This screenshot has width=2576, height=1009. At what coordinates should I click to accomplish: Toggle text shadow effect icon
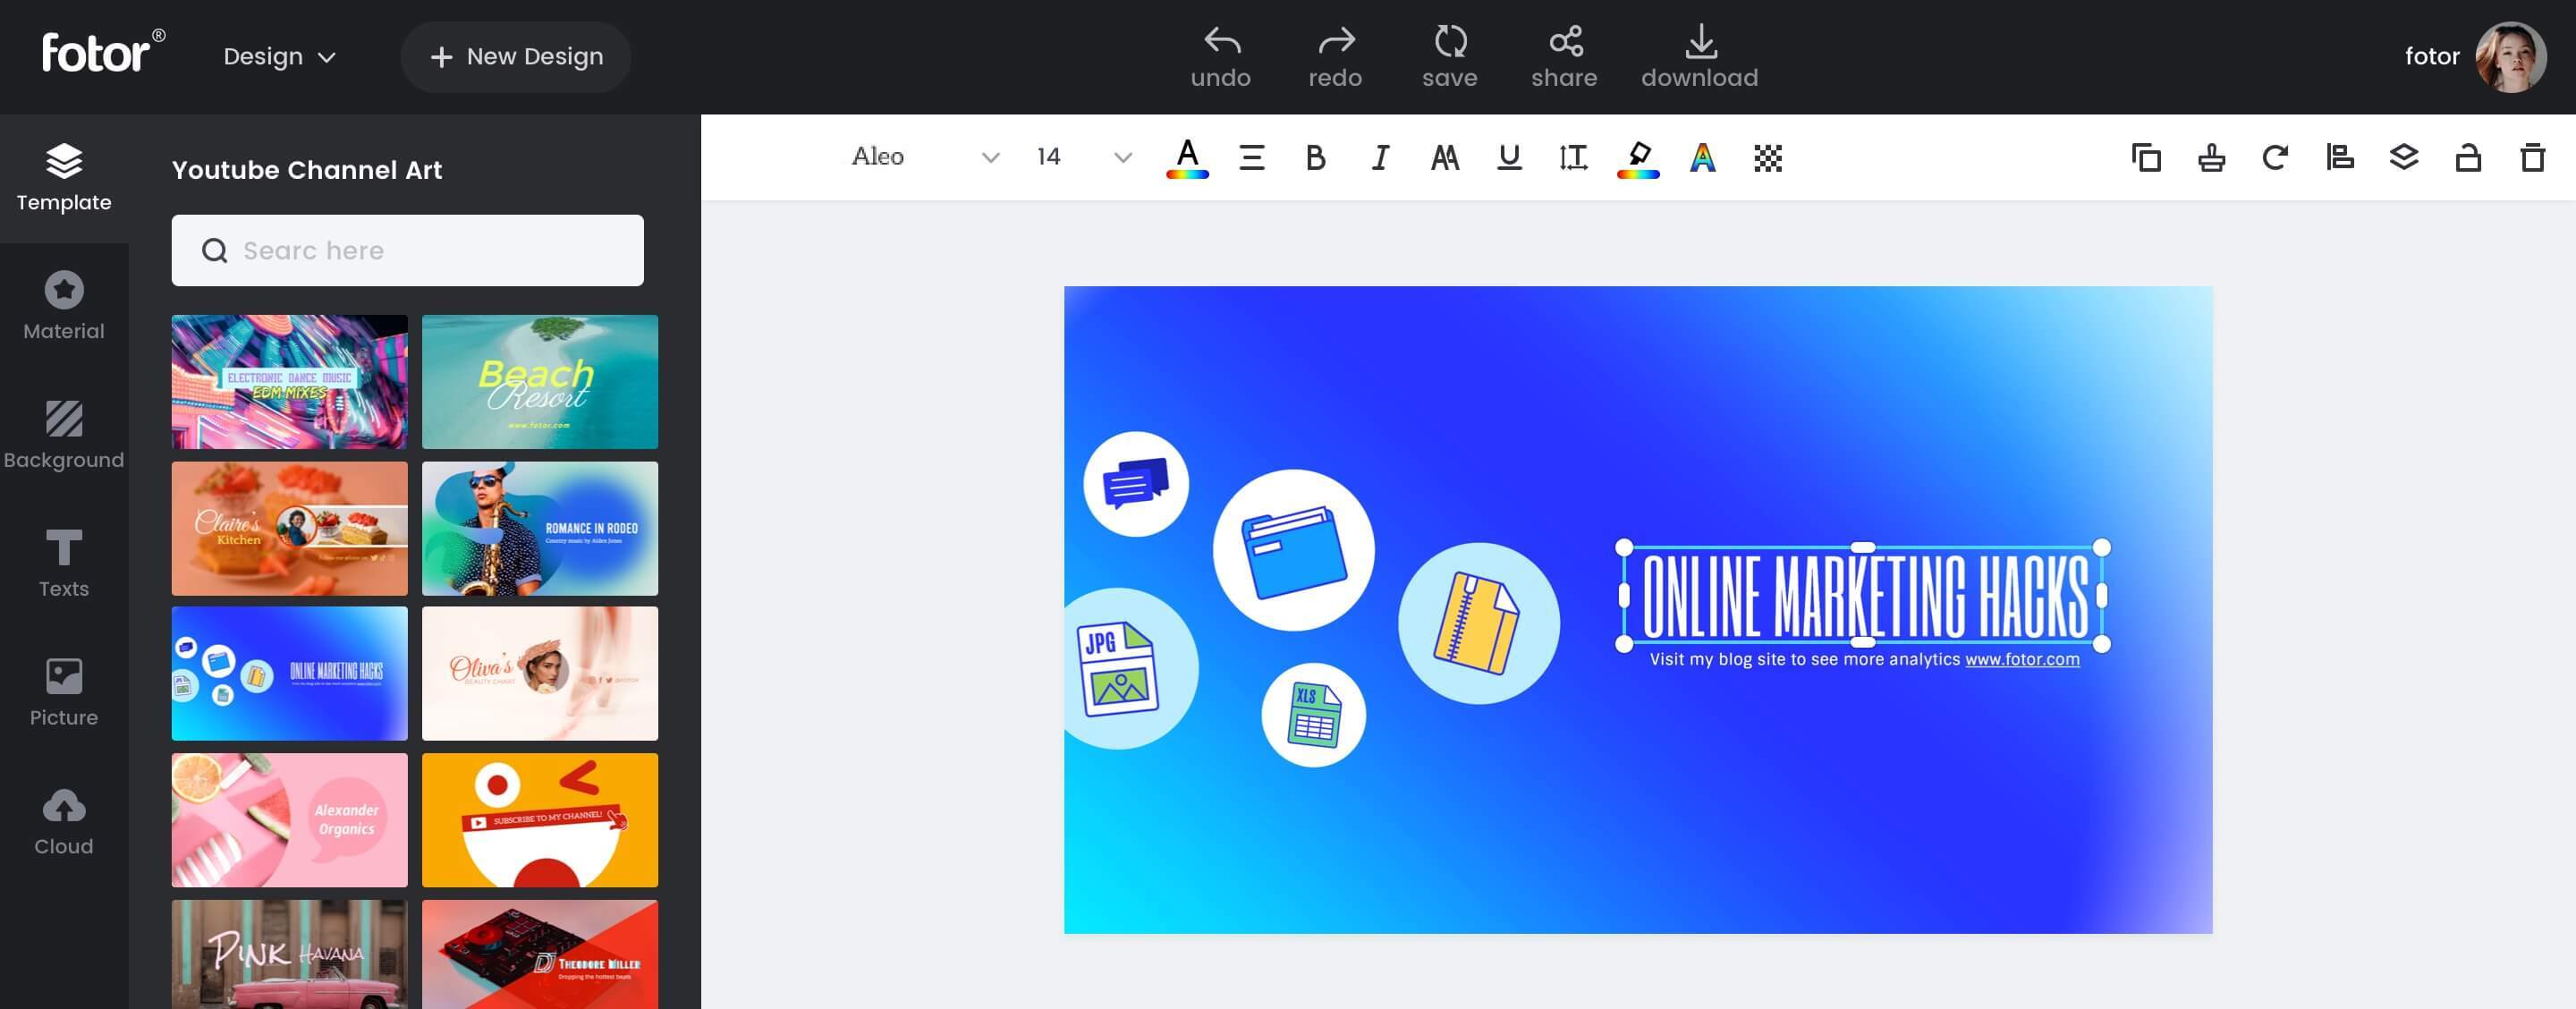click(1704, 157)
